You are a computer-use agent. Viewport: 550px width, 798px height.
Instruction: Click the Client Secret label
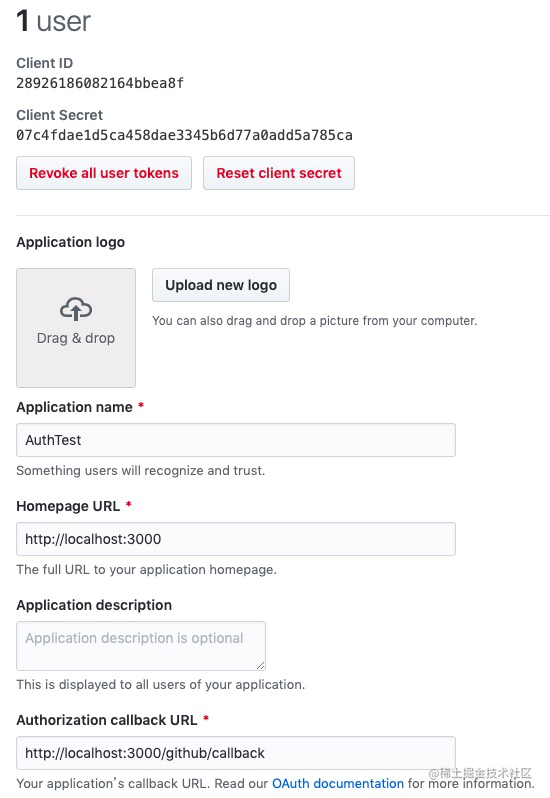click(x=60, y=115)
